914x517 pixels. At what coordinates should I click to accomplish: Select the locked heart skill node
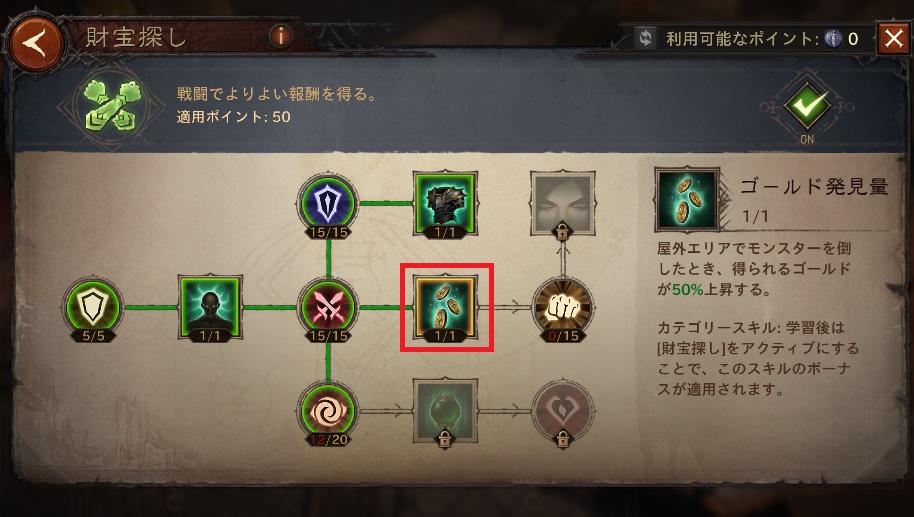point(563,412)
